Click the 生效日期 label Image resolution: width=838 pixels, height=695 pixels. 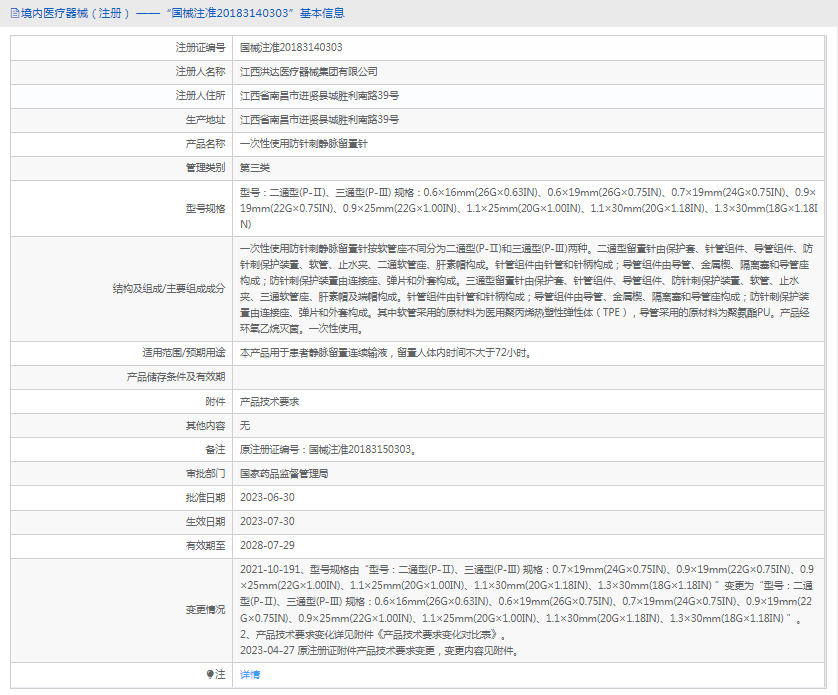[x=206, y=522]
